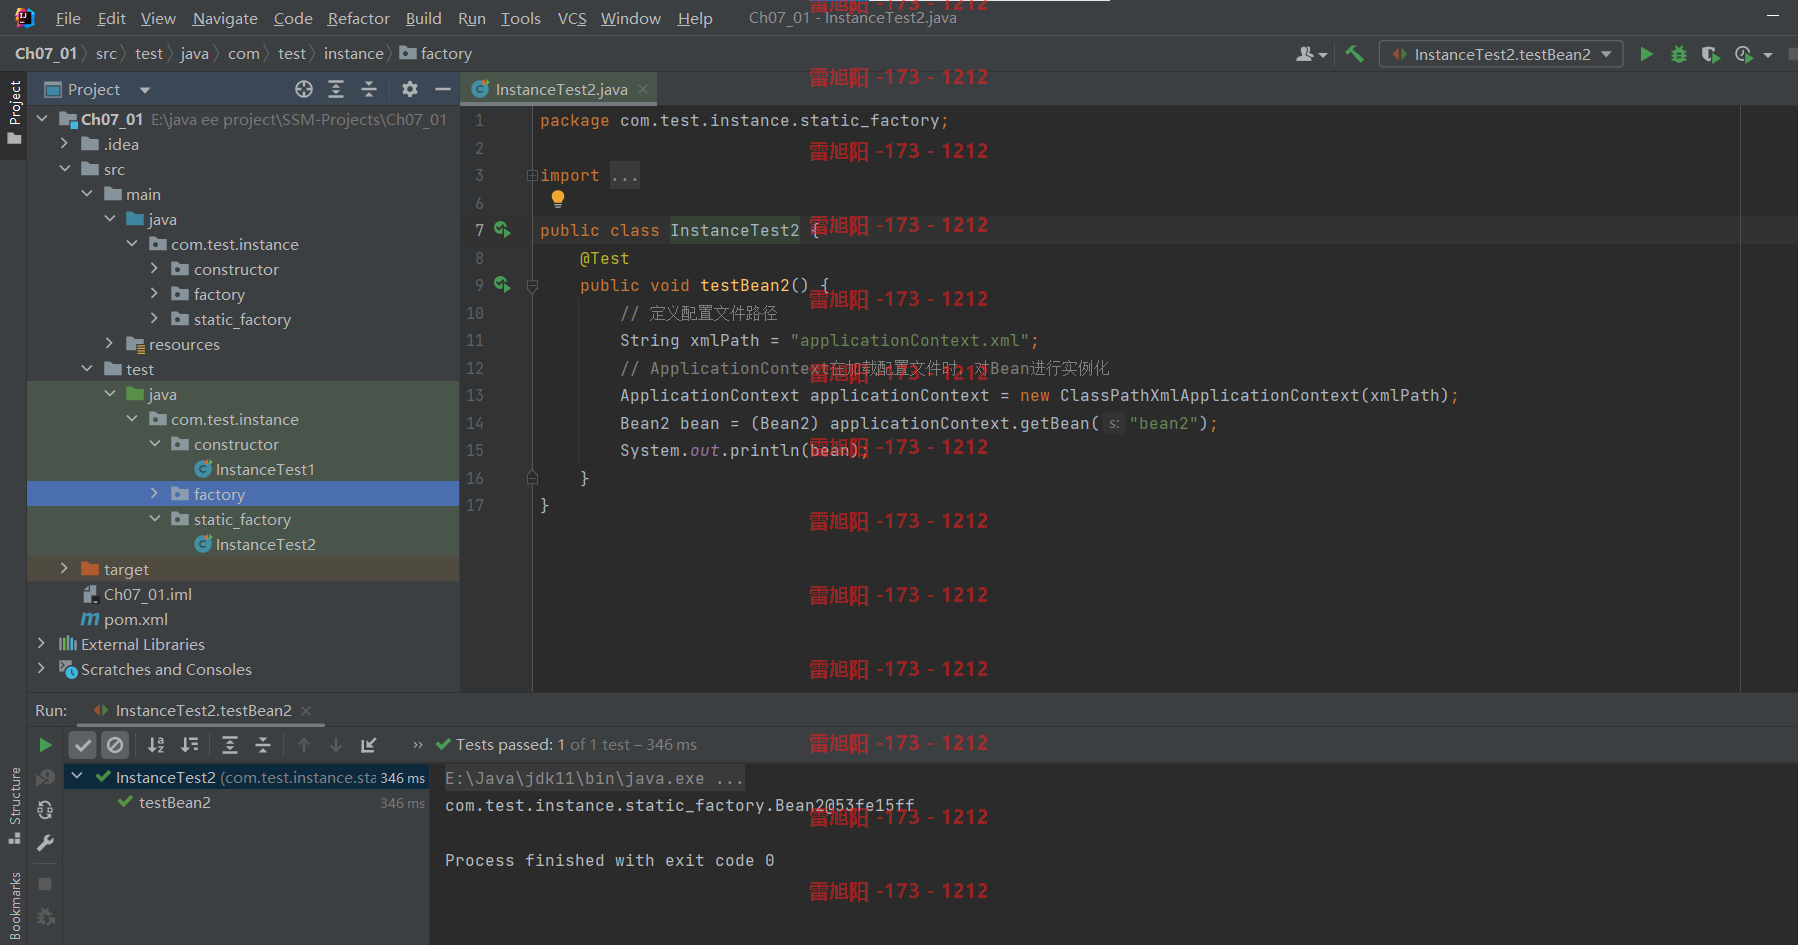
Task: Sort test results by duration
Action: tap(189, 745)
